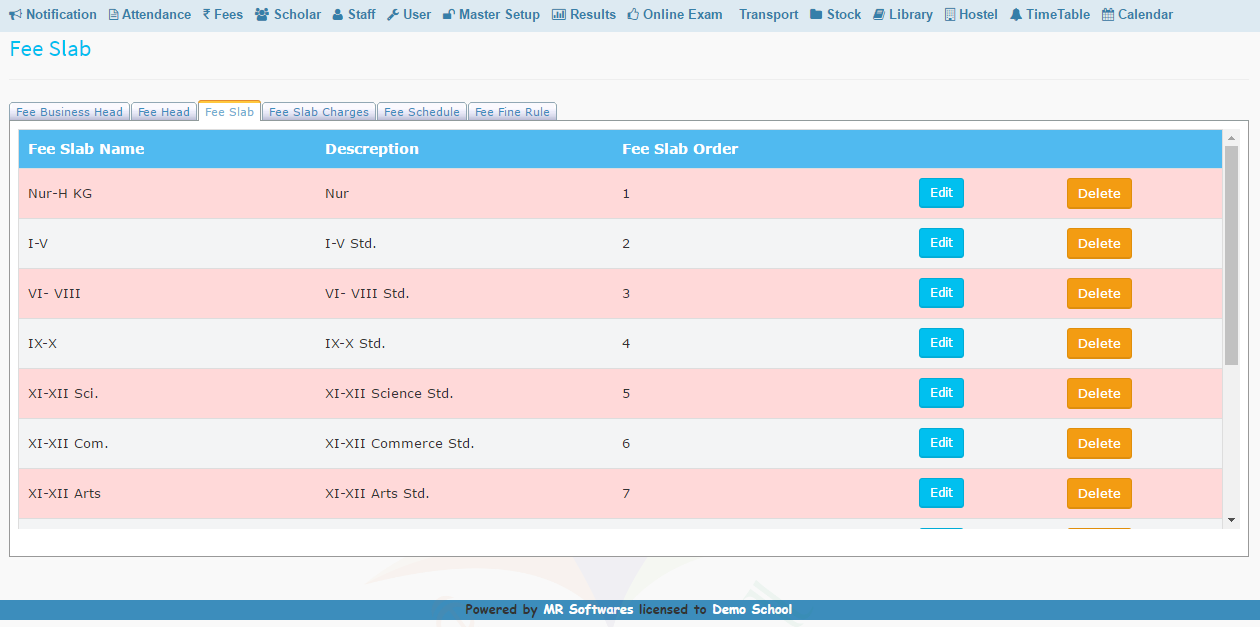
Task: Go to the Fee Schedule tab
Action: (421, 112)
